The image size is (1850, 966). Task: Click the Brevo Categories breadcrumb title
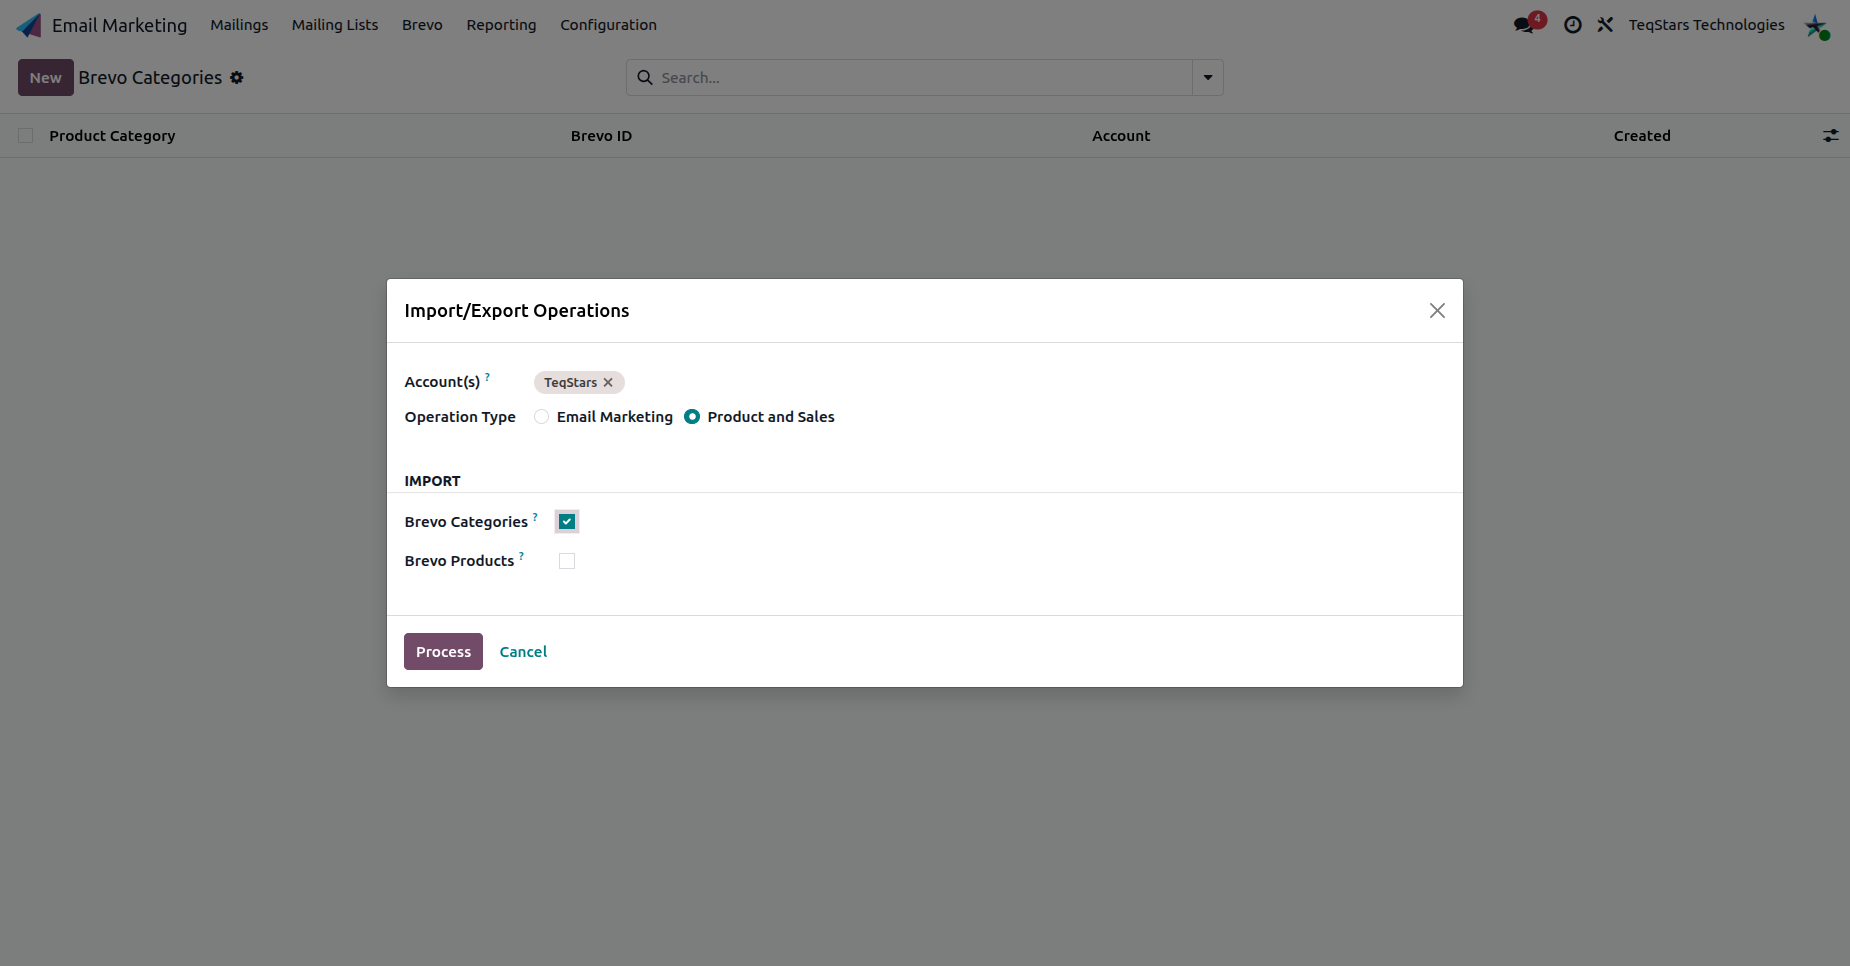pyautogui.click(x=150, y=77)
